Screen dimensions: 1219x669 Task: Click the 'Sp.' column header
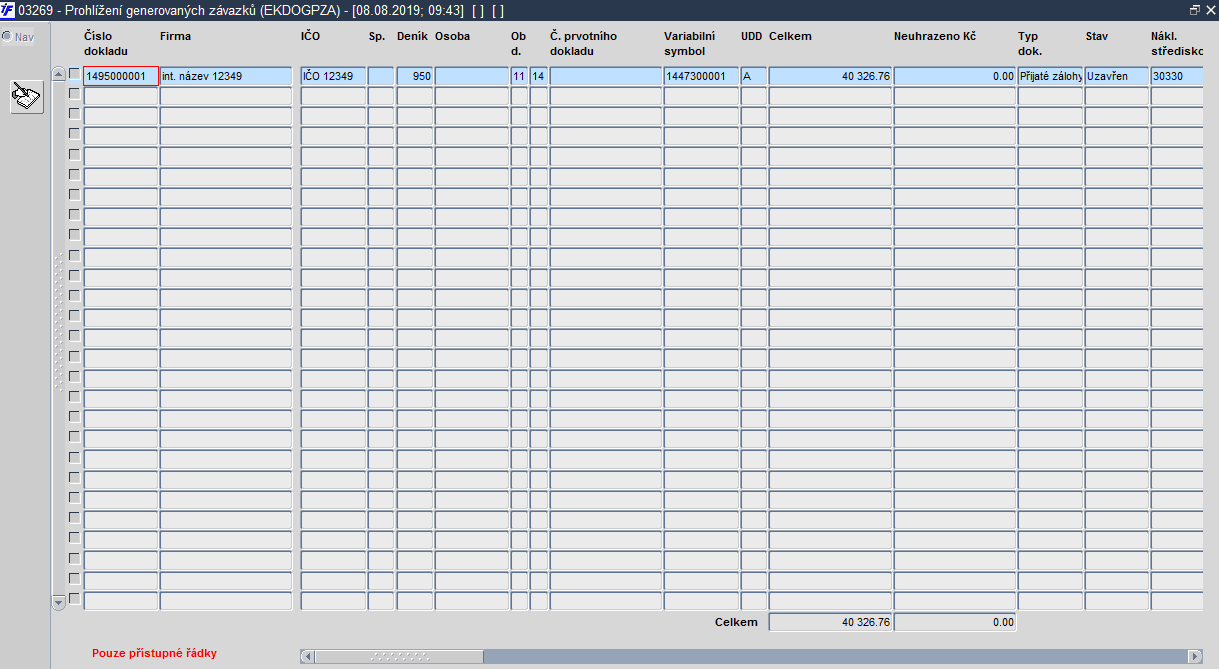coord(377,36)
